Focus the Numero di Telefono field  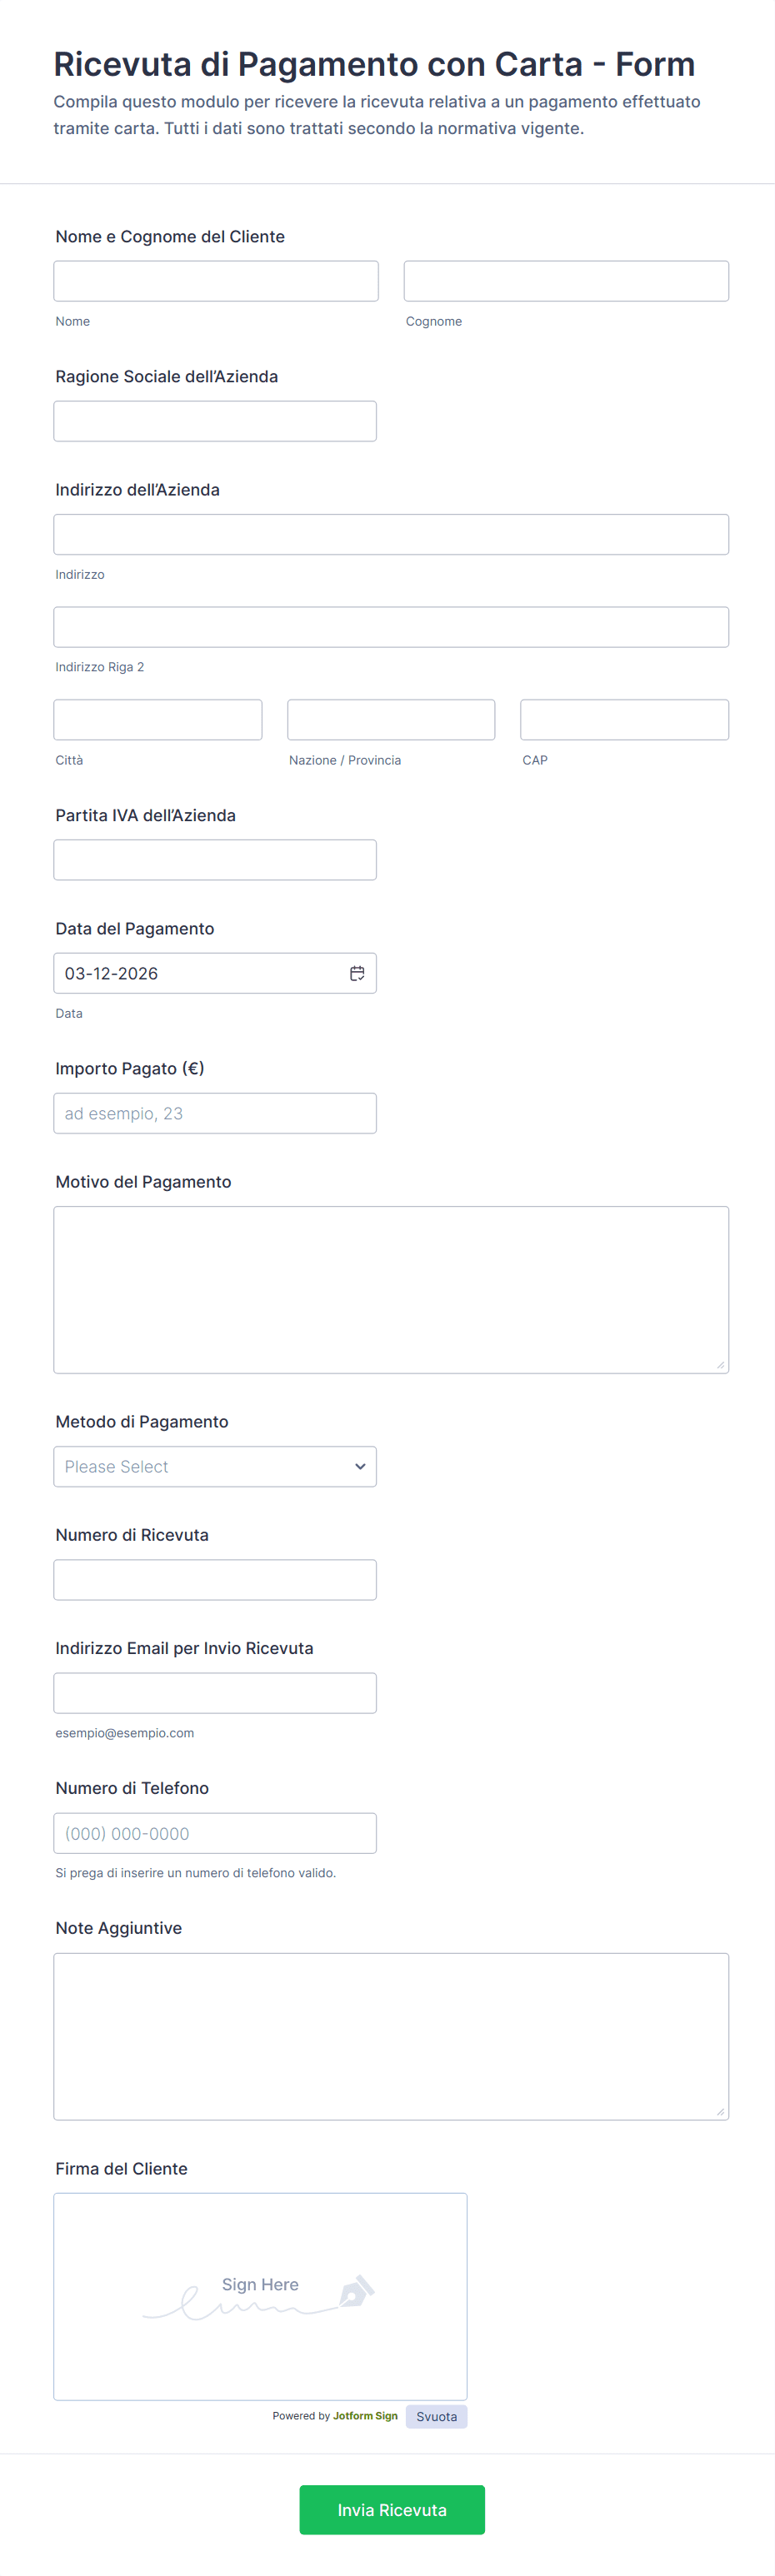214,1833
